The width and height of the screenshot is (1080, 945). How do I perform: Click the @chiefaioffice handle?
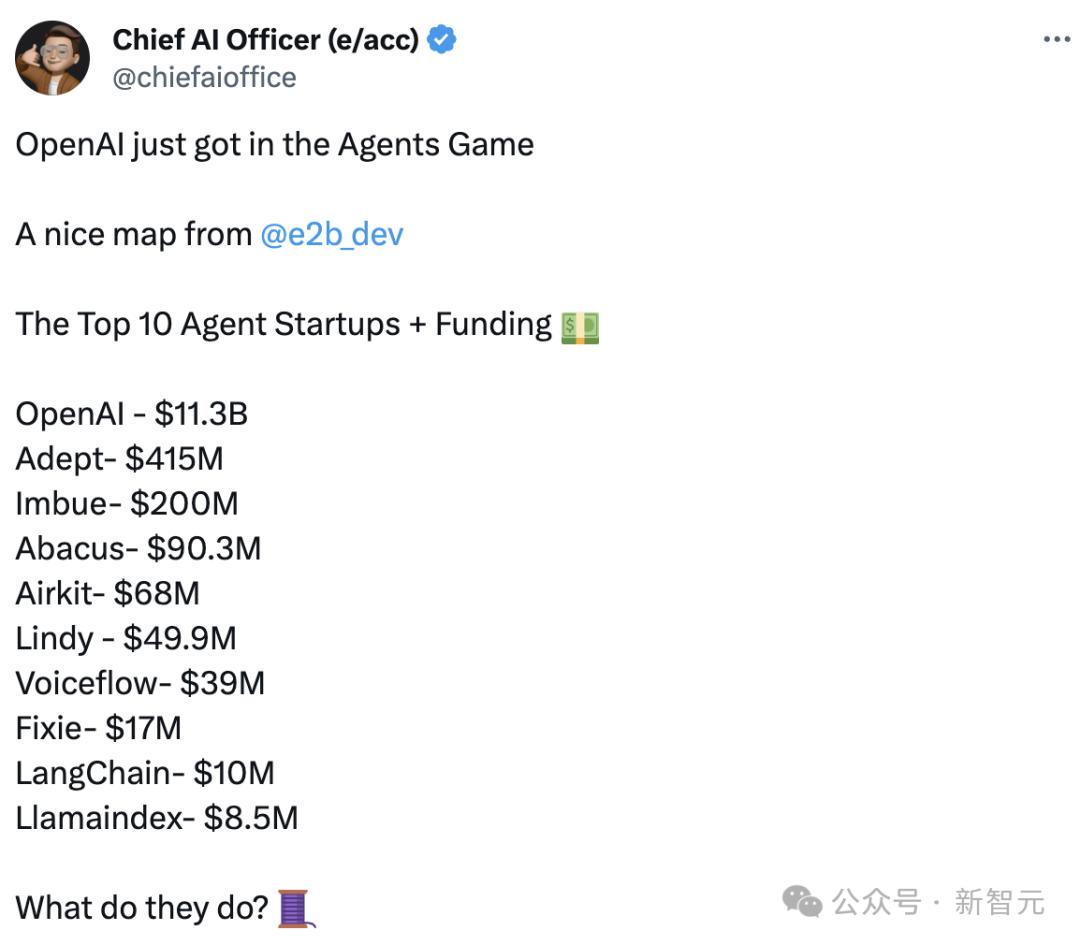[x=204, y=77]
